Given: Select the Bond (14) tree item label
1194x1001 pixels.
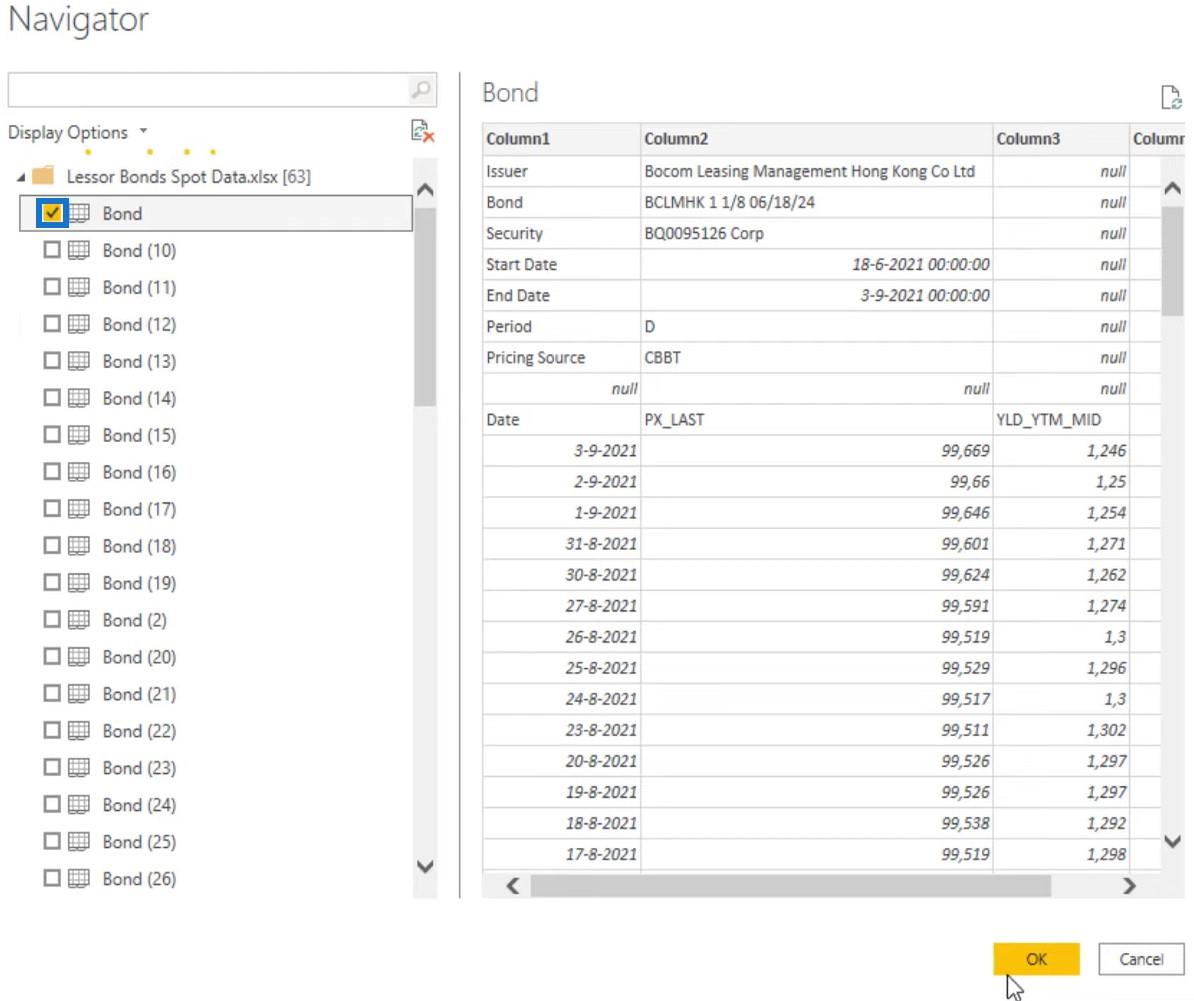Looking at the screenshot, I should [139, 398].
